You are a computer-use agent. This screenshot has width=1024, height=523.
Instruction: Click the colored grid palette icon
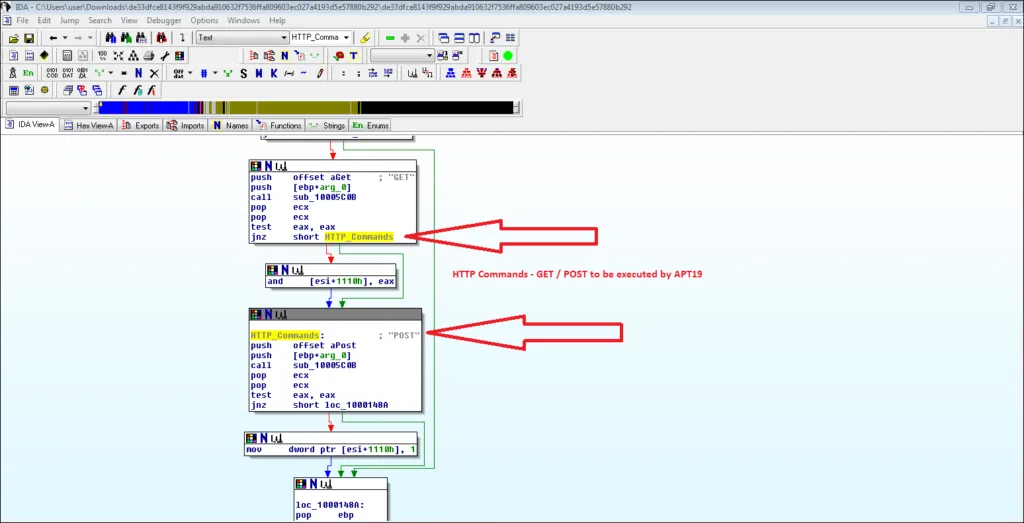tap(180, 55)
